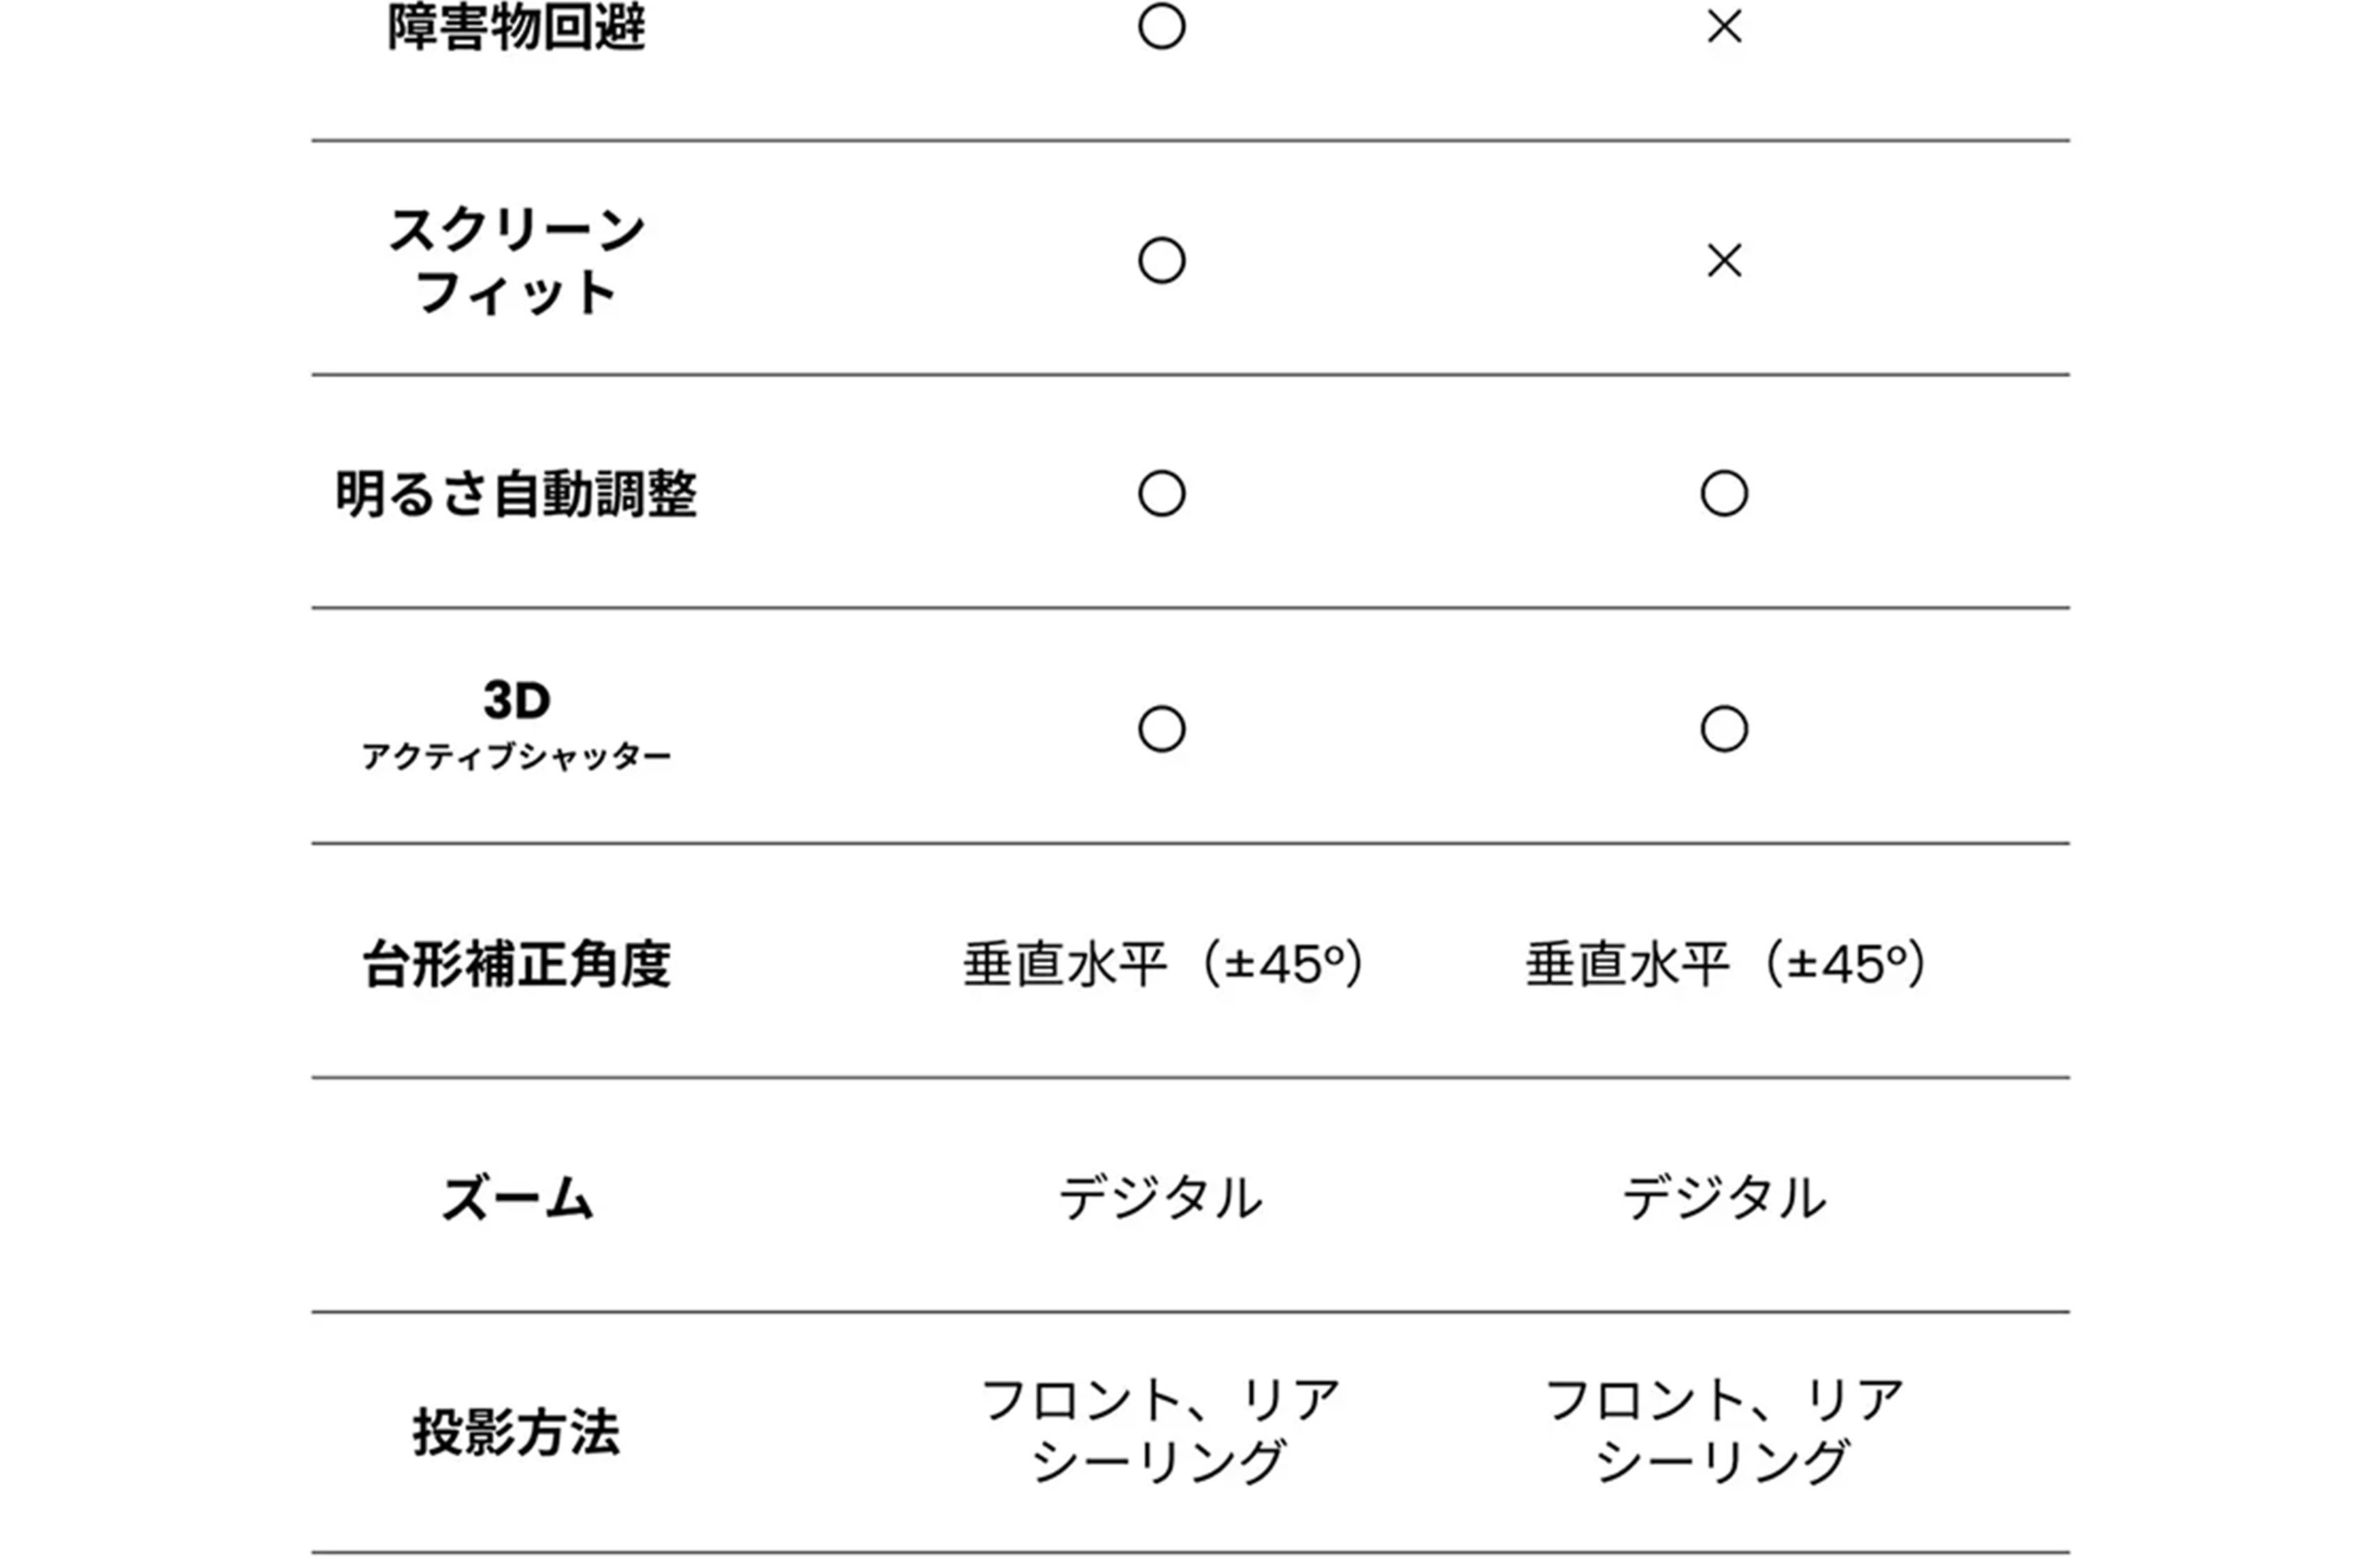
Task: Click the ズーム row label
Action: pos(516,1198)
